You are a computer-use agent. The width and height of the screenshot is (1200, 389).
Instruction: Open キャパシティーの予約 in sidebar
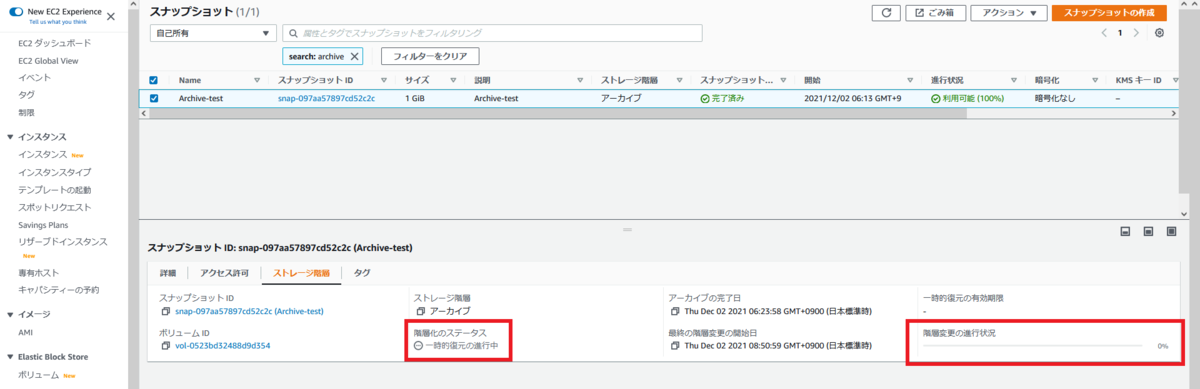59,290
